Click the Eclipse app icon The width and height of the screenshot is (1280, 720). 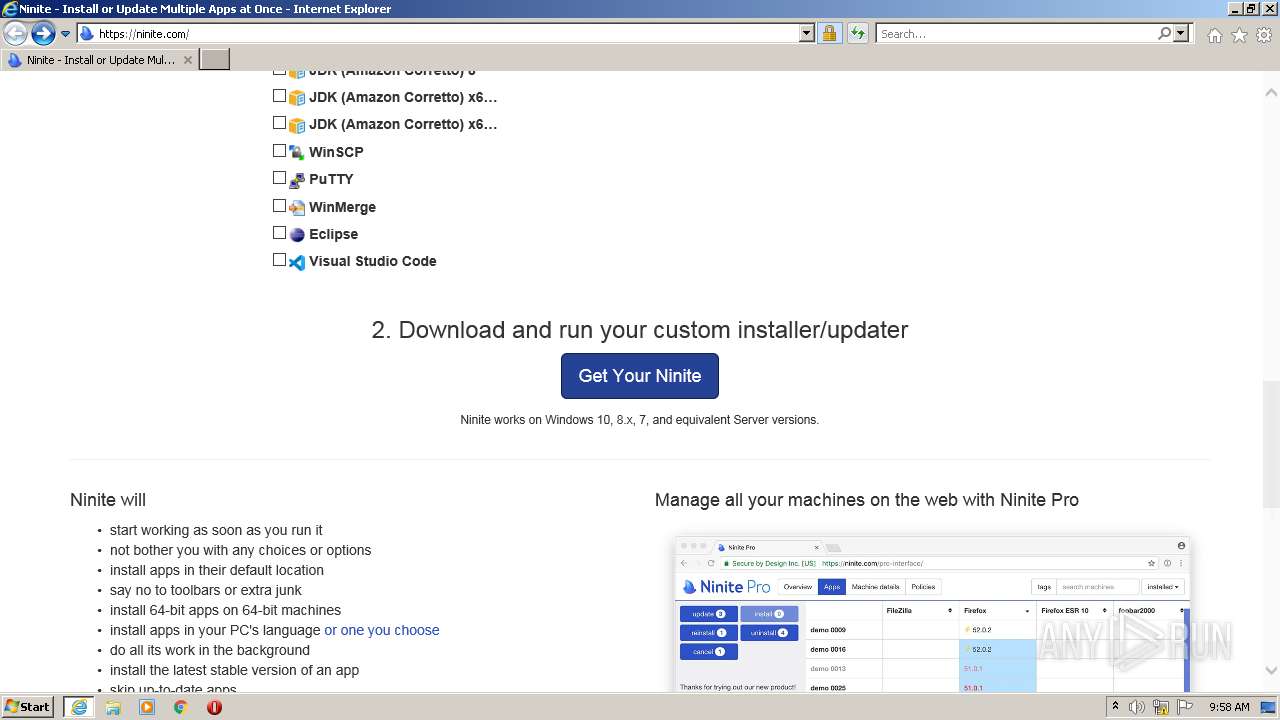pos(297,235)
